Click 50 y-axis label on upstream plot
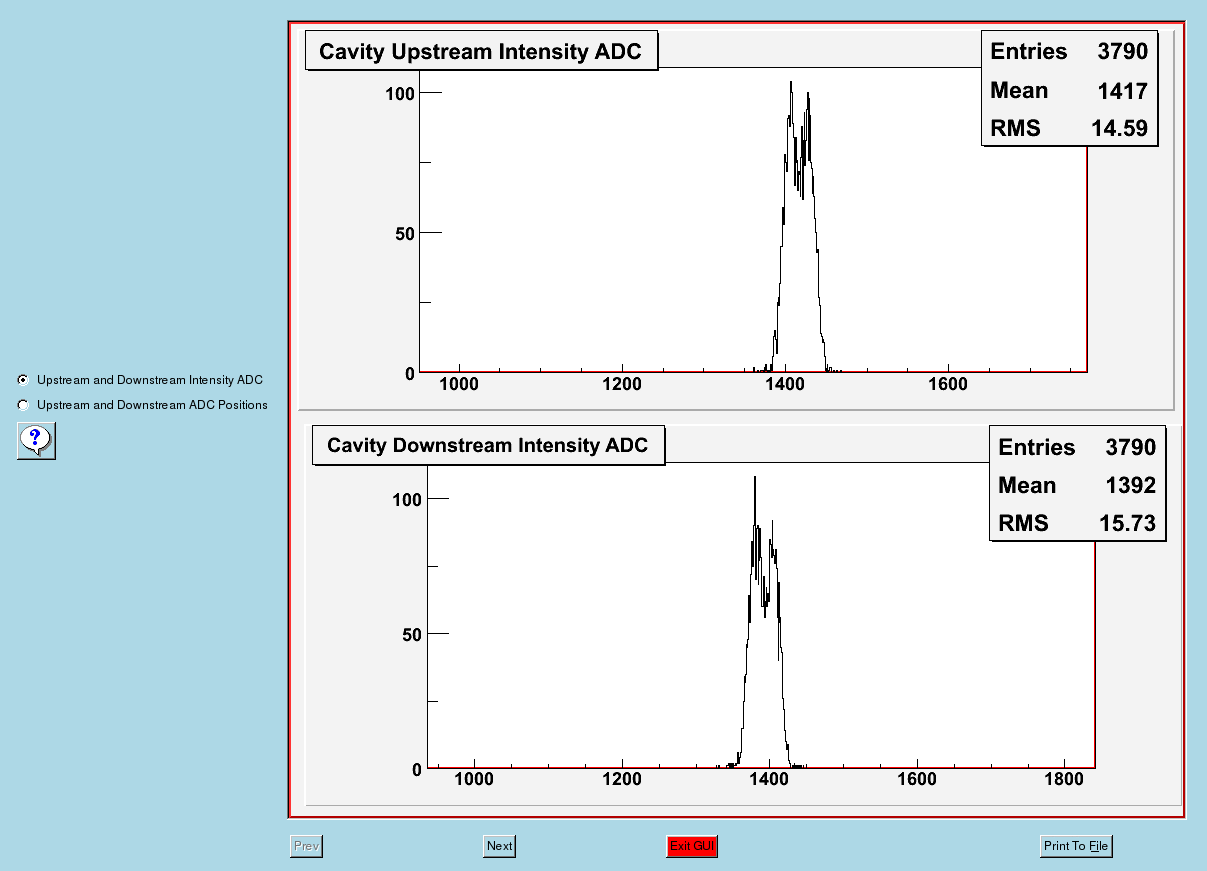Viewport: 1207px width, 871px height. [404, 233]
